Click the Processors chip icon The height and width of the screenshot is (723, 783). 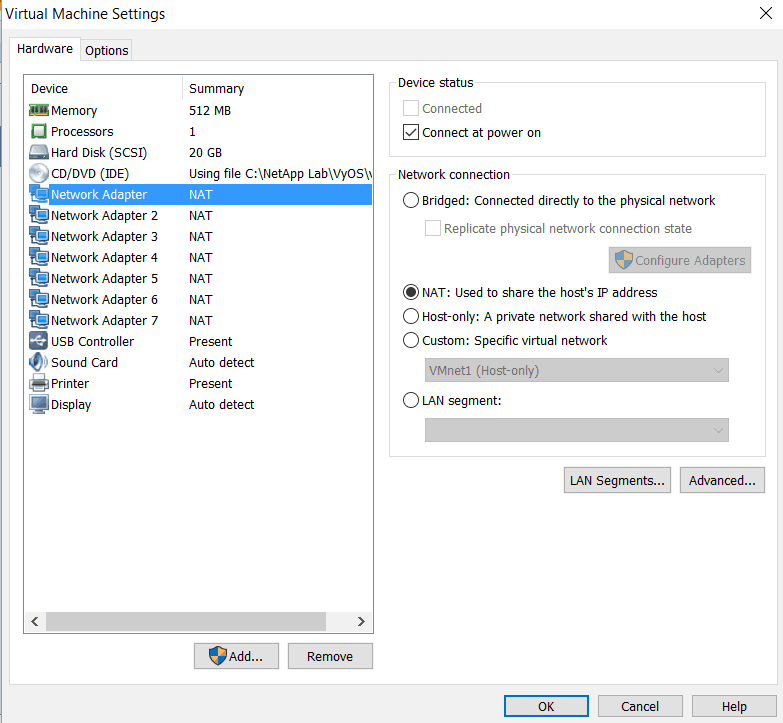(39, 131)
